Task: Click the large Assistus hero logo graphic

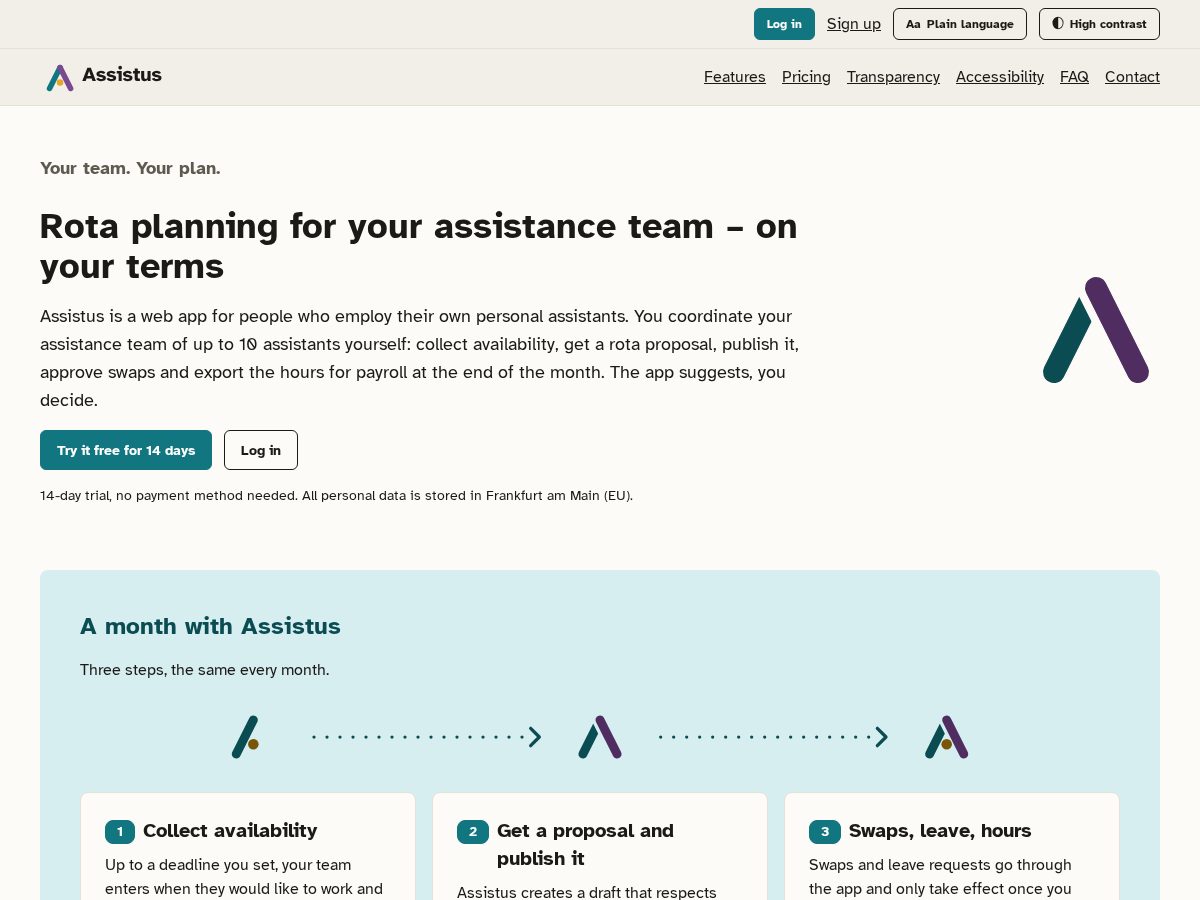Action: point(1096,330)
